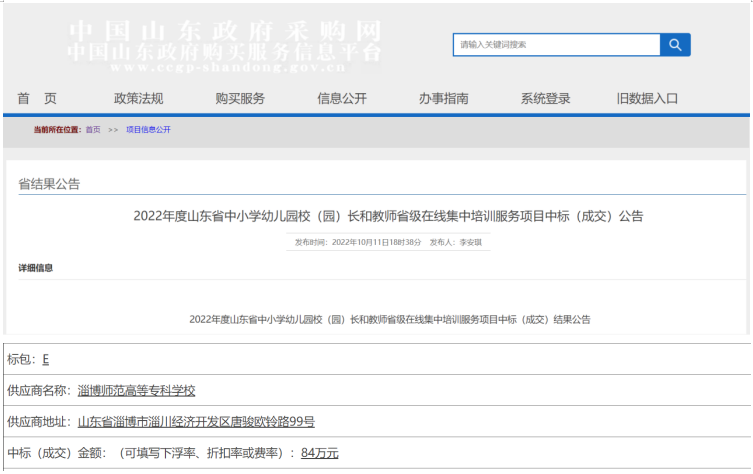The height and width of the screenshot is (474, 753).
Task: Click the large 中标（成交）公告 headline above publish time
Action: 388,216
